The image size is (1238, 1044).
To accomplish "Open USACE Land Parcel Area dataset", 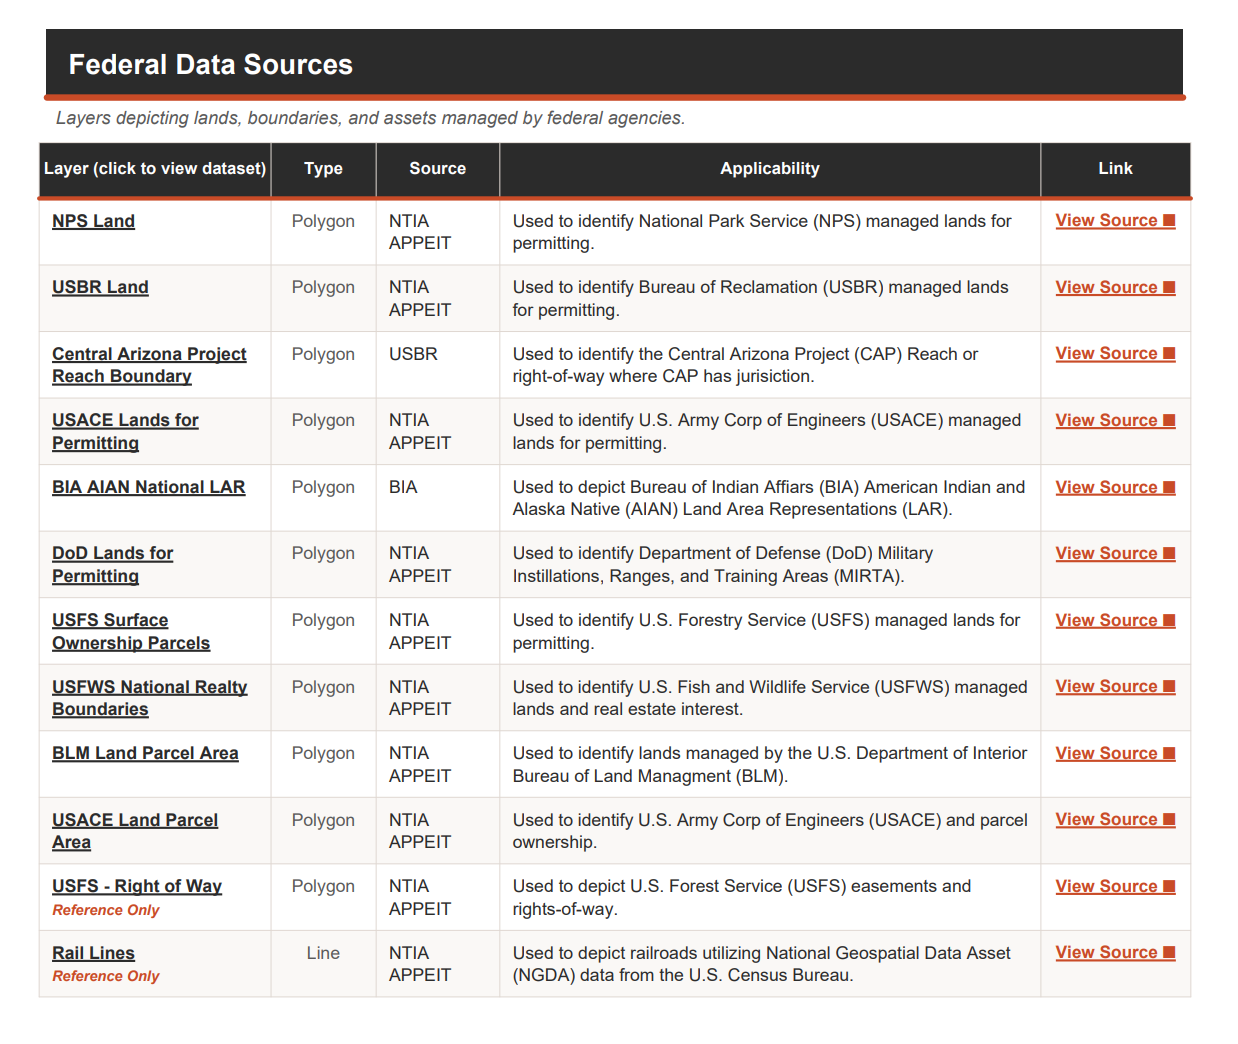I will (x=135, y=831).
